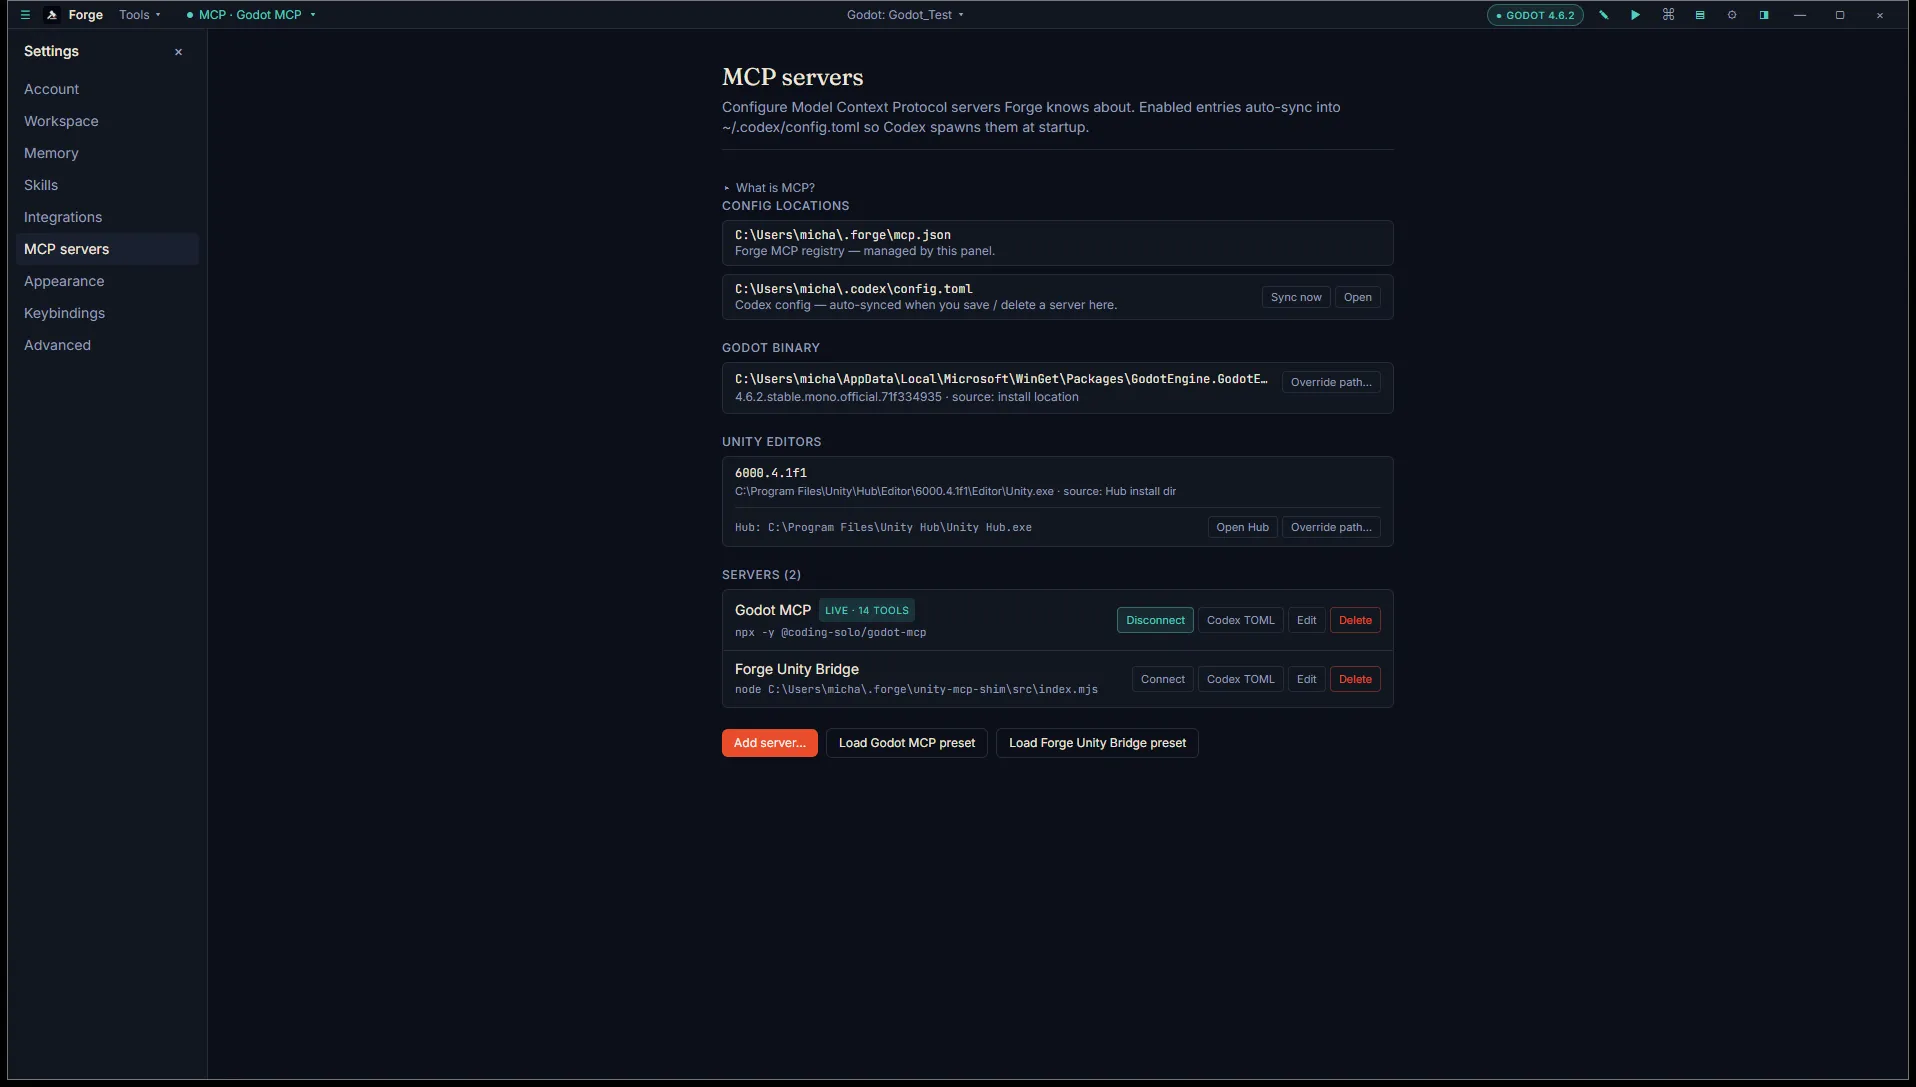The image size is (1916, 1087).
Task: Open the MCP · Godot MCP dropdown
Action: click(x=251, y=15)
